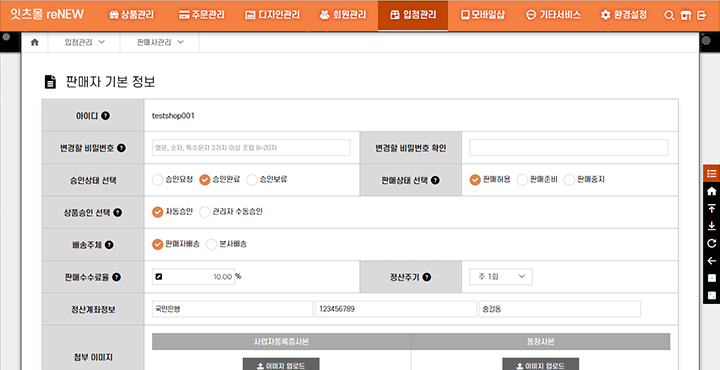Choose 관리자 수동승인 product approval
The height and width of the screenshot is (370, 720).
(204, 212)
